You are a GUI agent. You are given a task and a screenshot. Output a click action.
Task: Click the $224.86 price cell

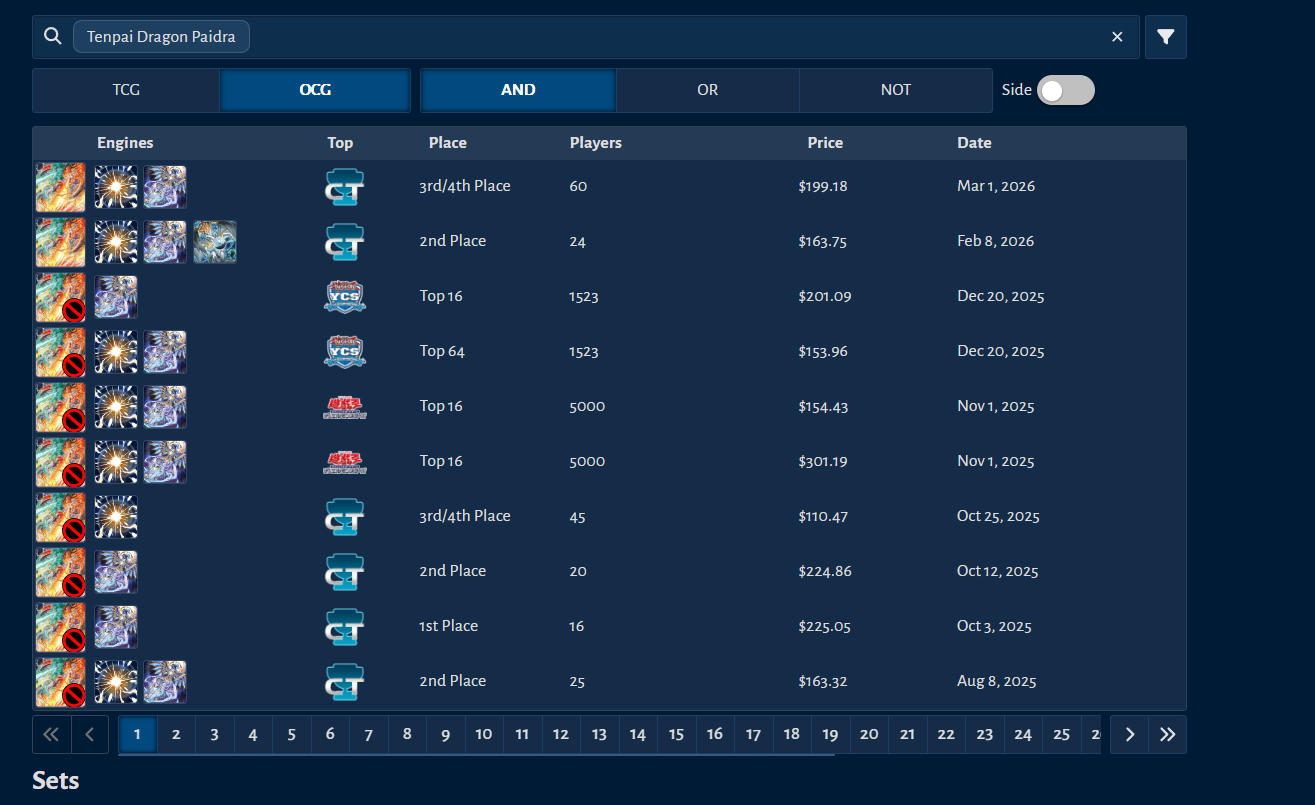[824, 572]
